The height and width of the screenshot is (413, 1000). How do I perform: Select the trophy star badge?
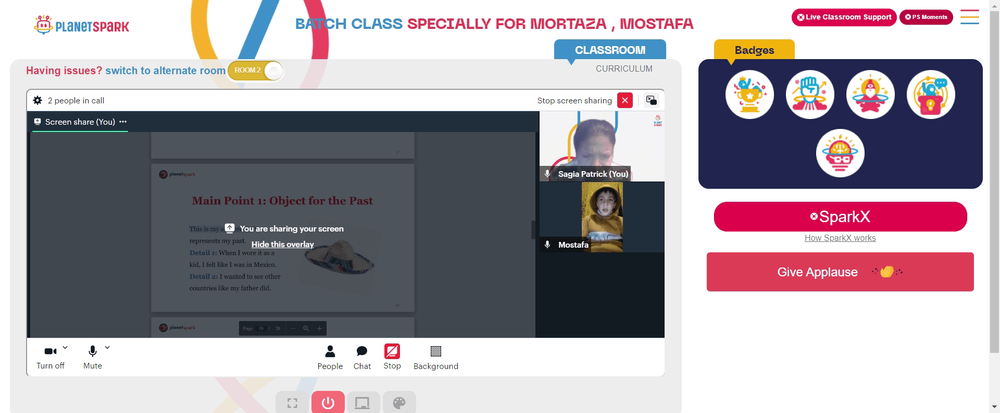pyautogui.click(x=749, y=94)
